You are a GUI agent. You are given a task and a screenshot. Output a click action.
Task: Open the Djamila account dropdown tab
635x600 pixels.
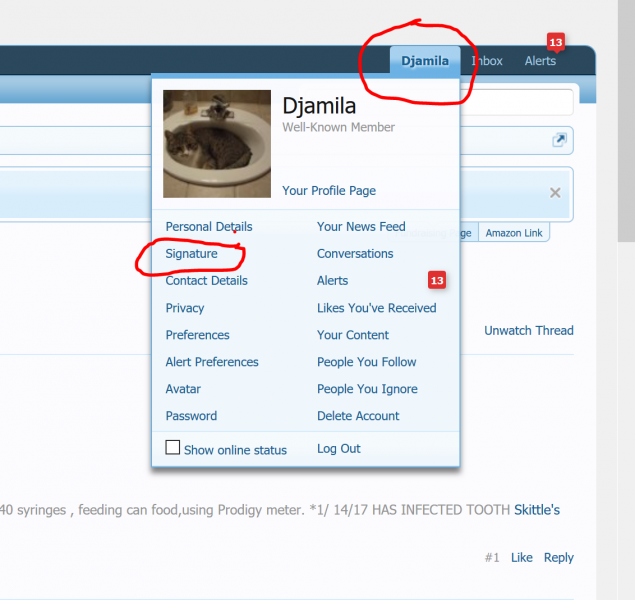425,61
